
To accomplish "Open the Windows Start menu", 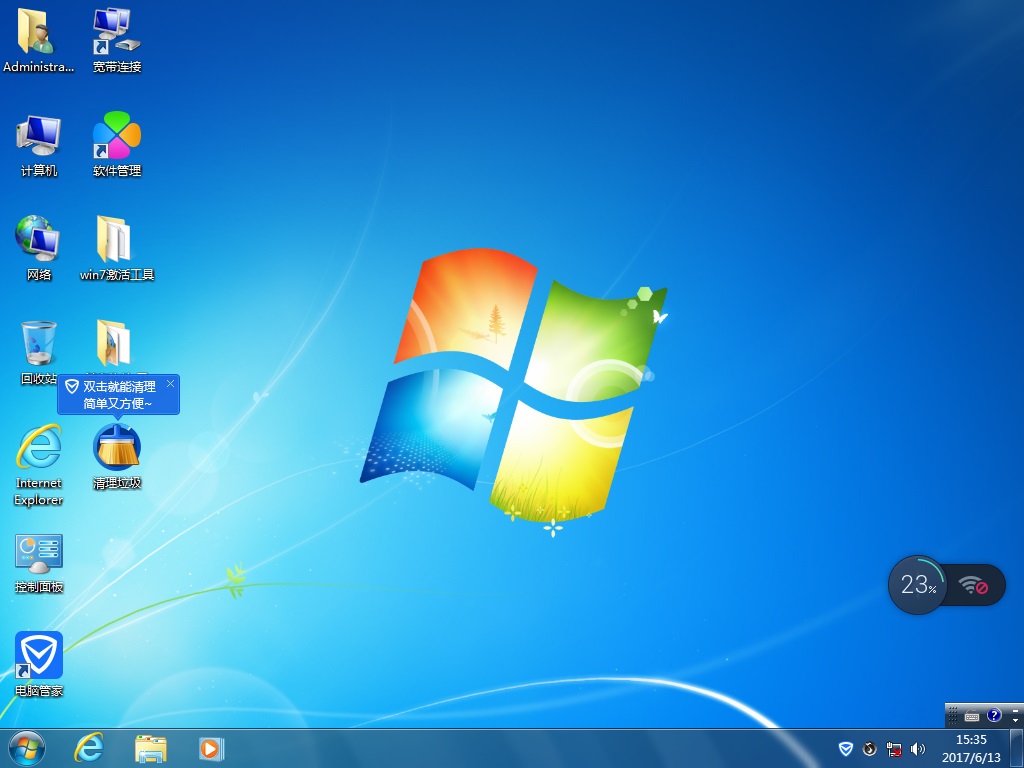I will (27, 747).
